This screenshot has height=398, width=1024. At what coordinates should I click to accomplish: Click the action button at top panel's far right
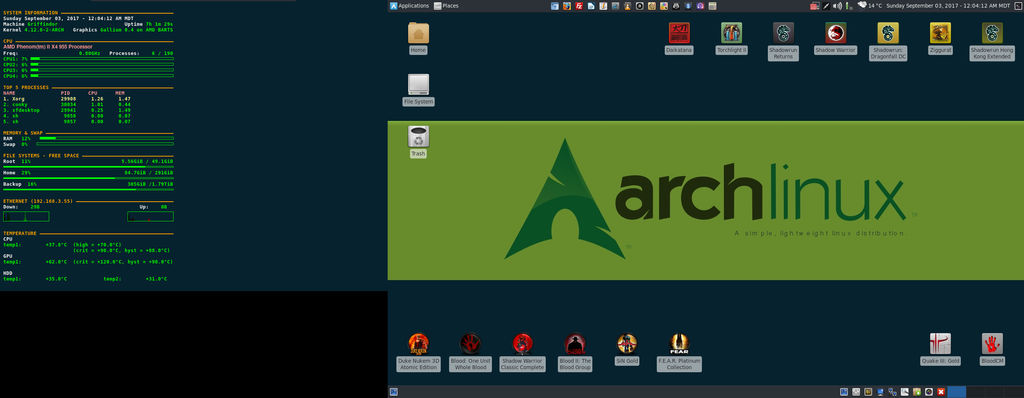click(x=1017, y=6)
